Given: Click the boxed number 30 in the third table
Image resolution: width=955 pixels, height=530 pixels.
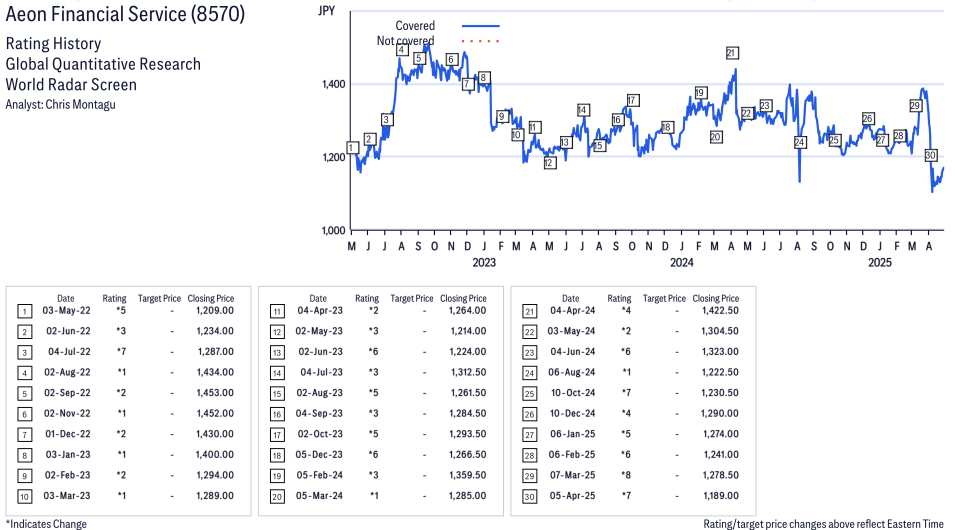Looking at the screenshot, I should tap(530, 496).
